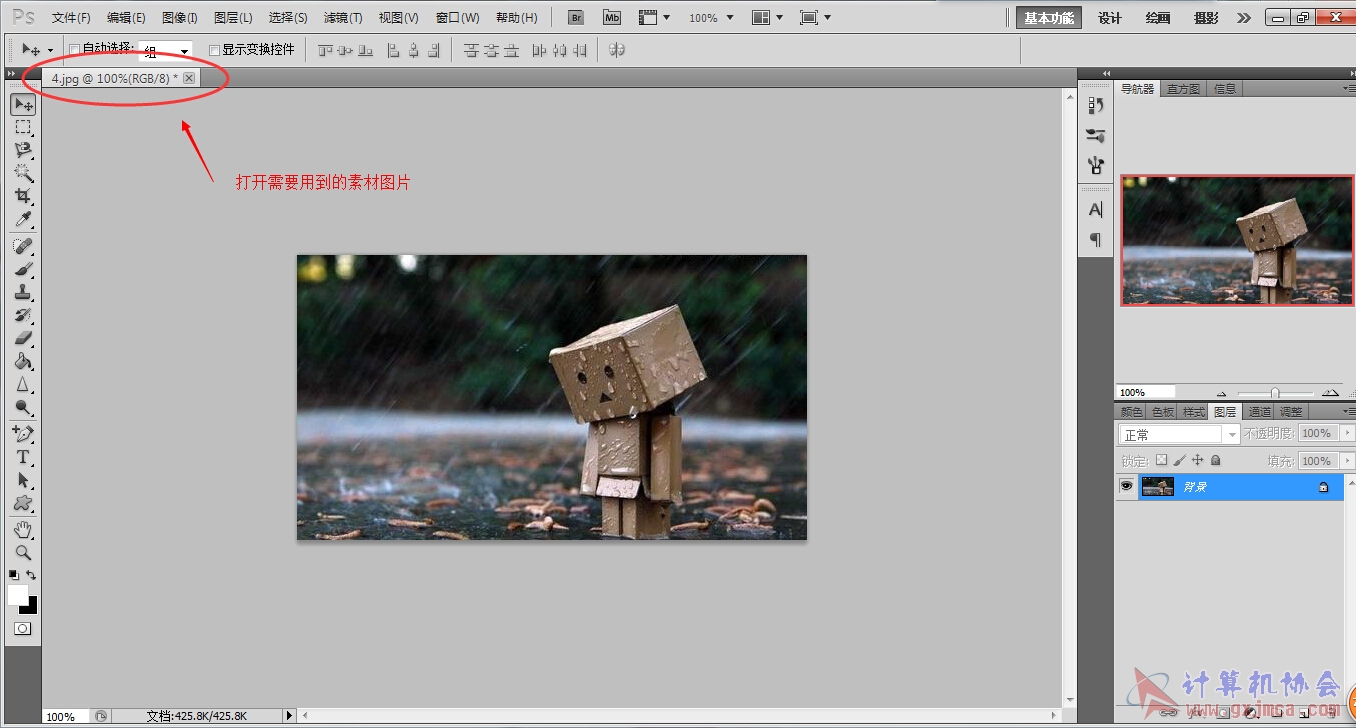1356x728 pixels.
Task: Select the Eyedropper tool
Action: click(23, 219)
